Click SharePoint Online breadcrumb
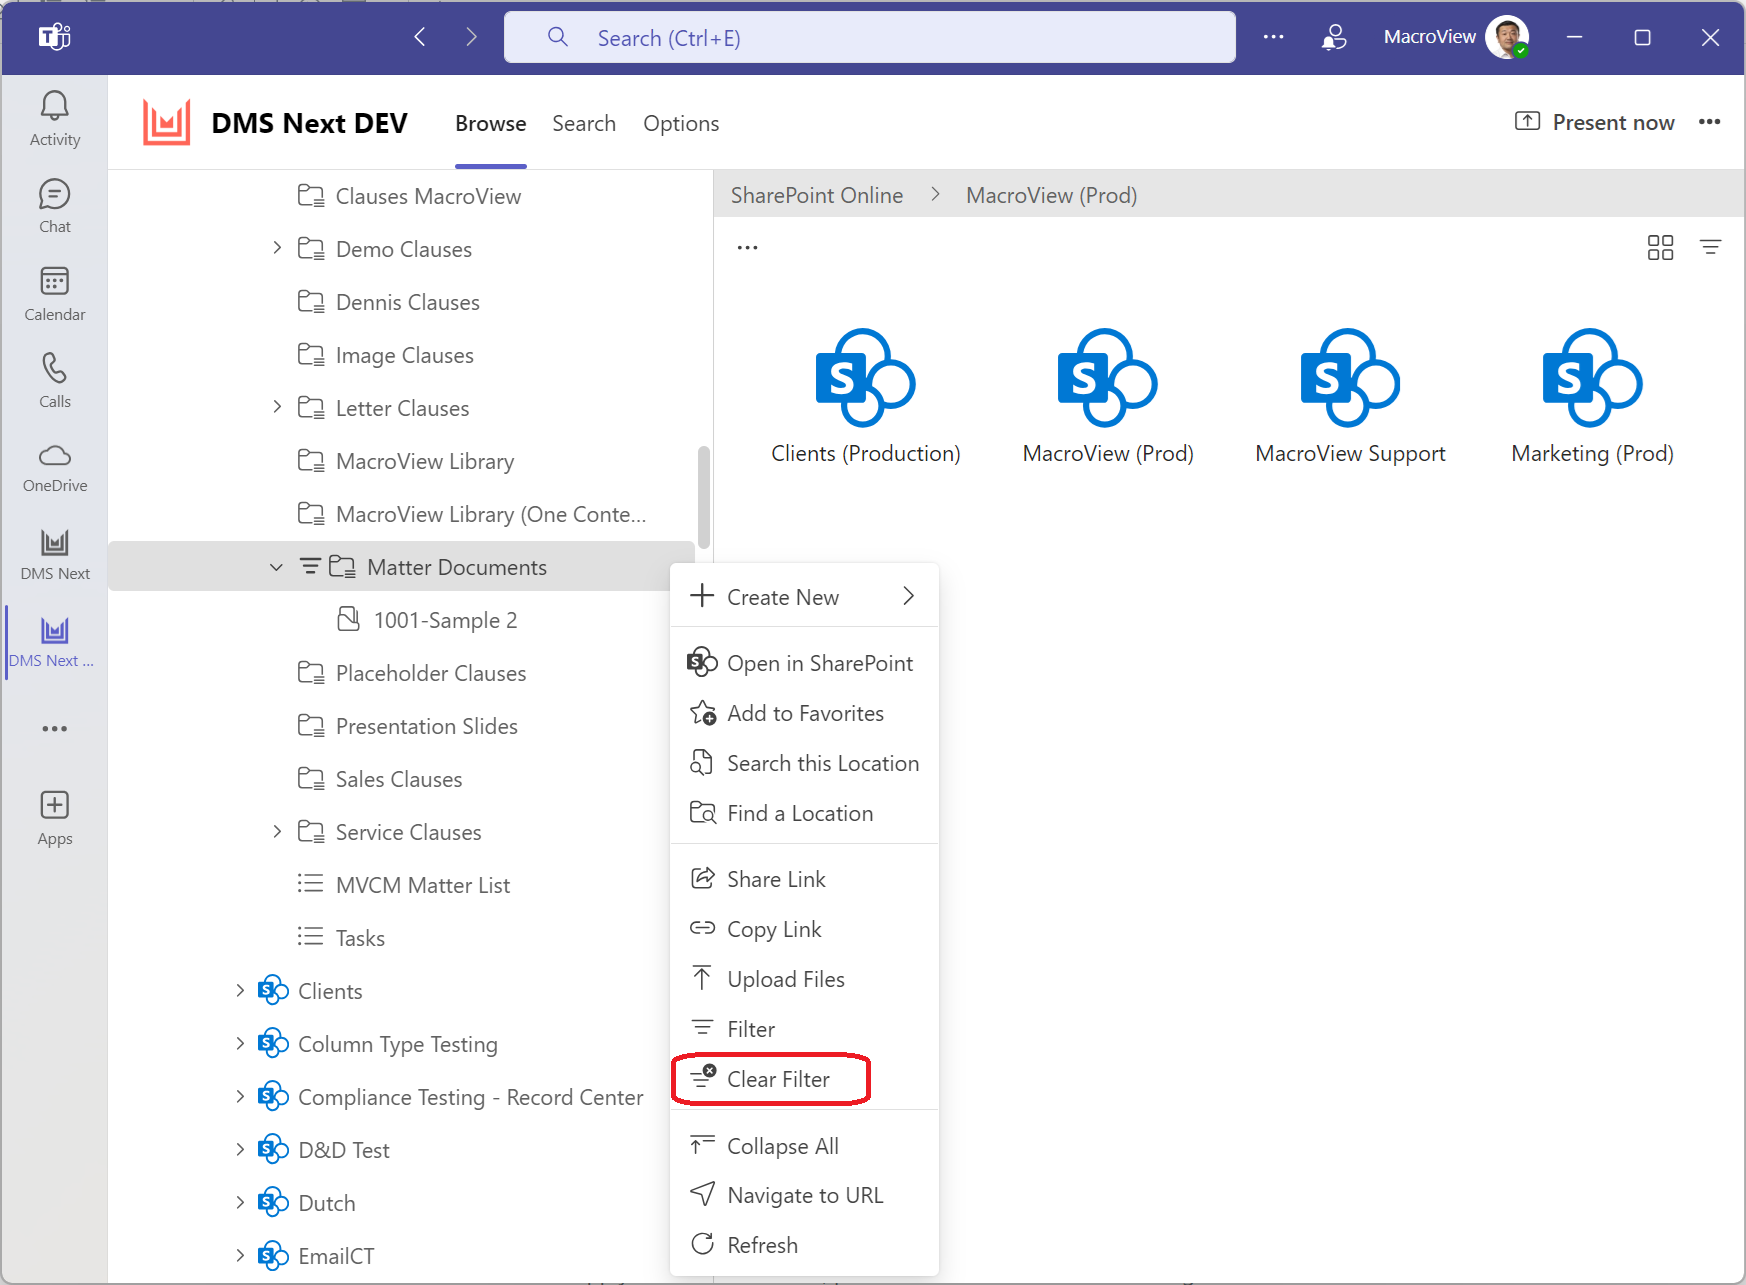 (816, 195)
